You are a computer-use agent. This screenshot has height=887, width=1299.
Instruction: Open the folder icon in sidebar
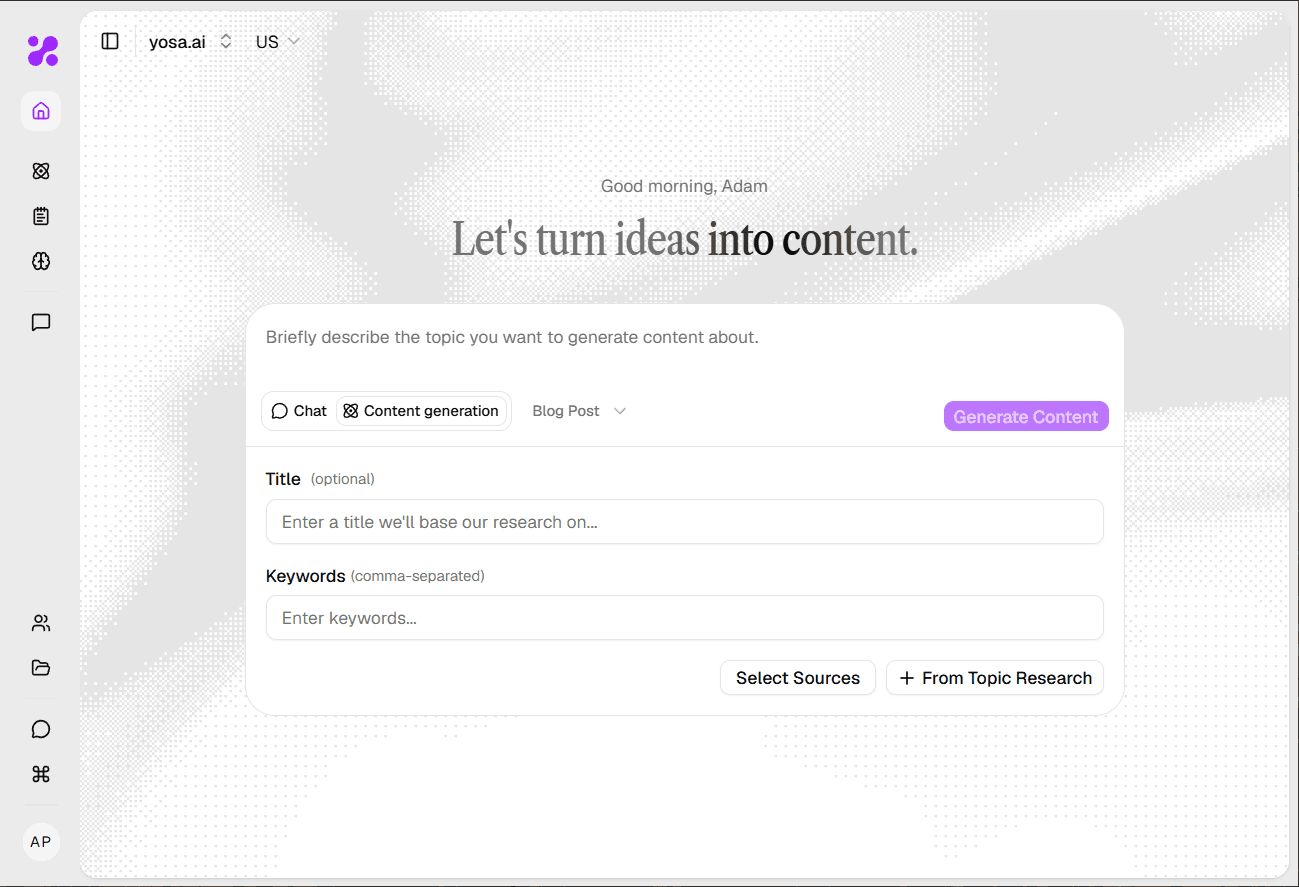[x=41, y=668]
